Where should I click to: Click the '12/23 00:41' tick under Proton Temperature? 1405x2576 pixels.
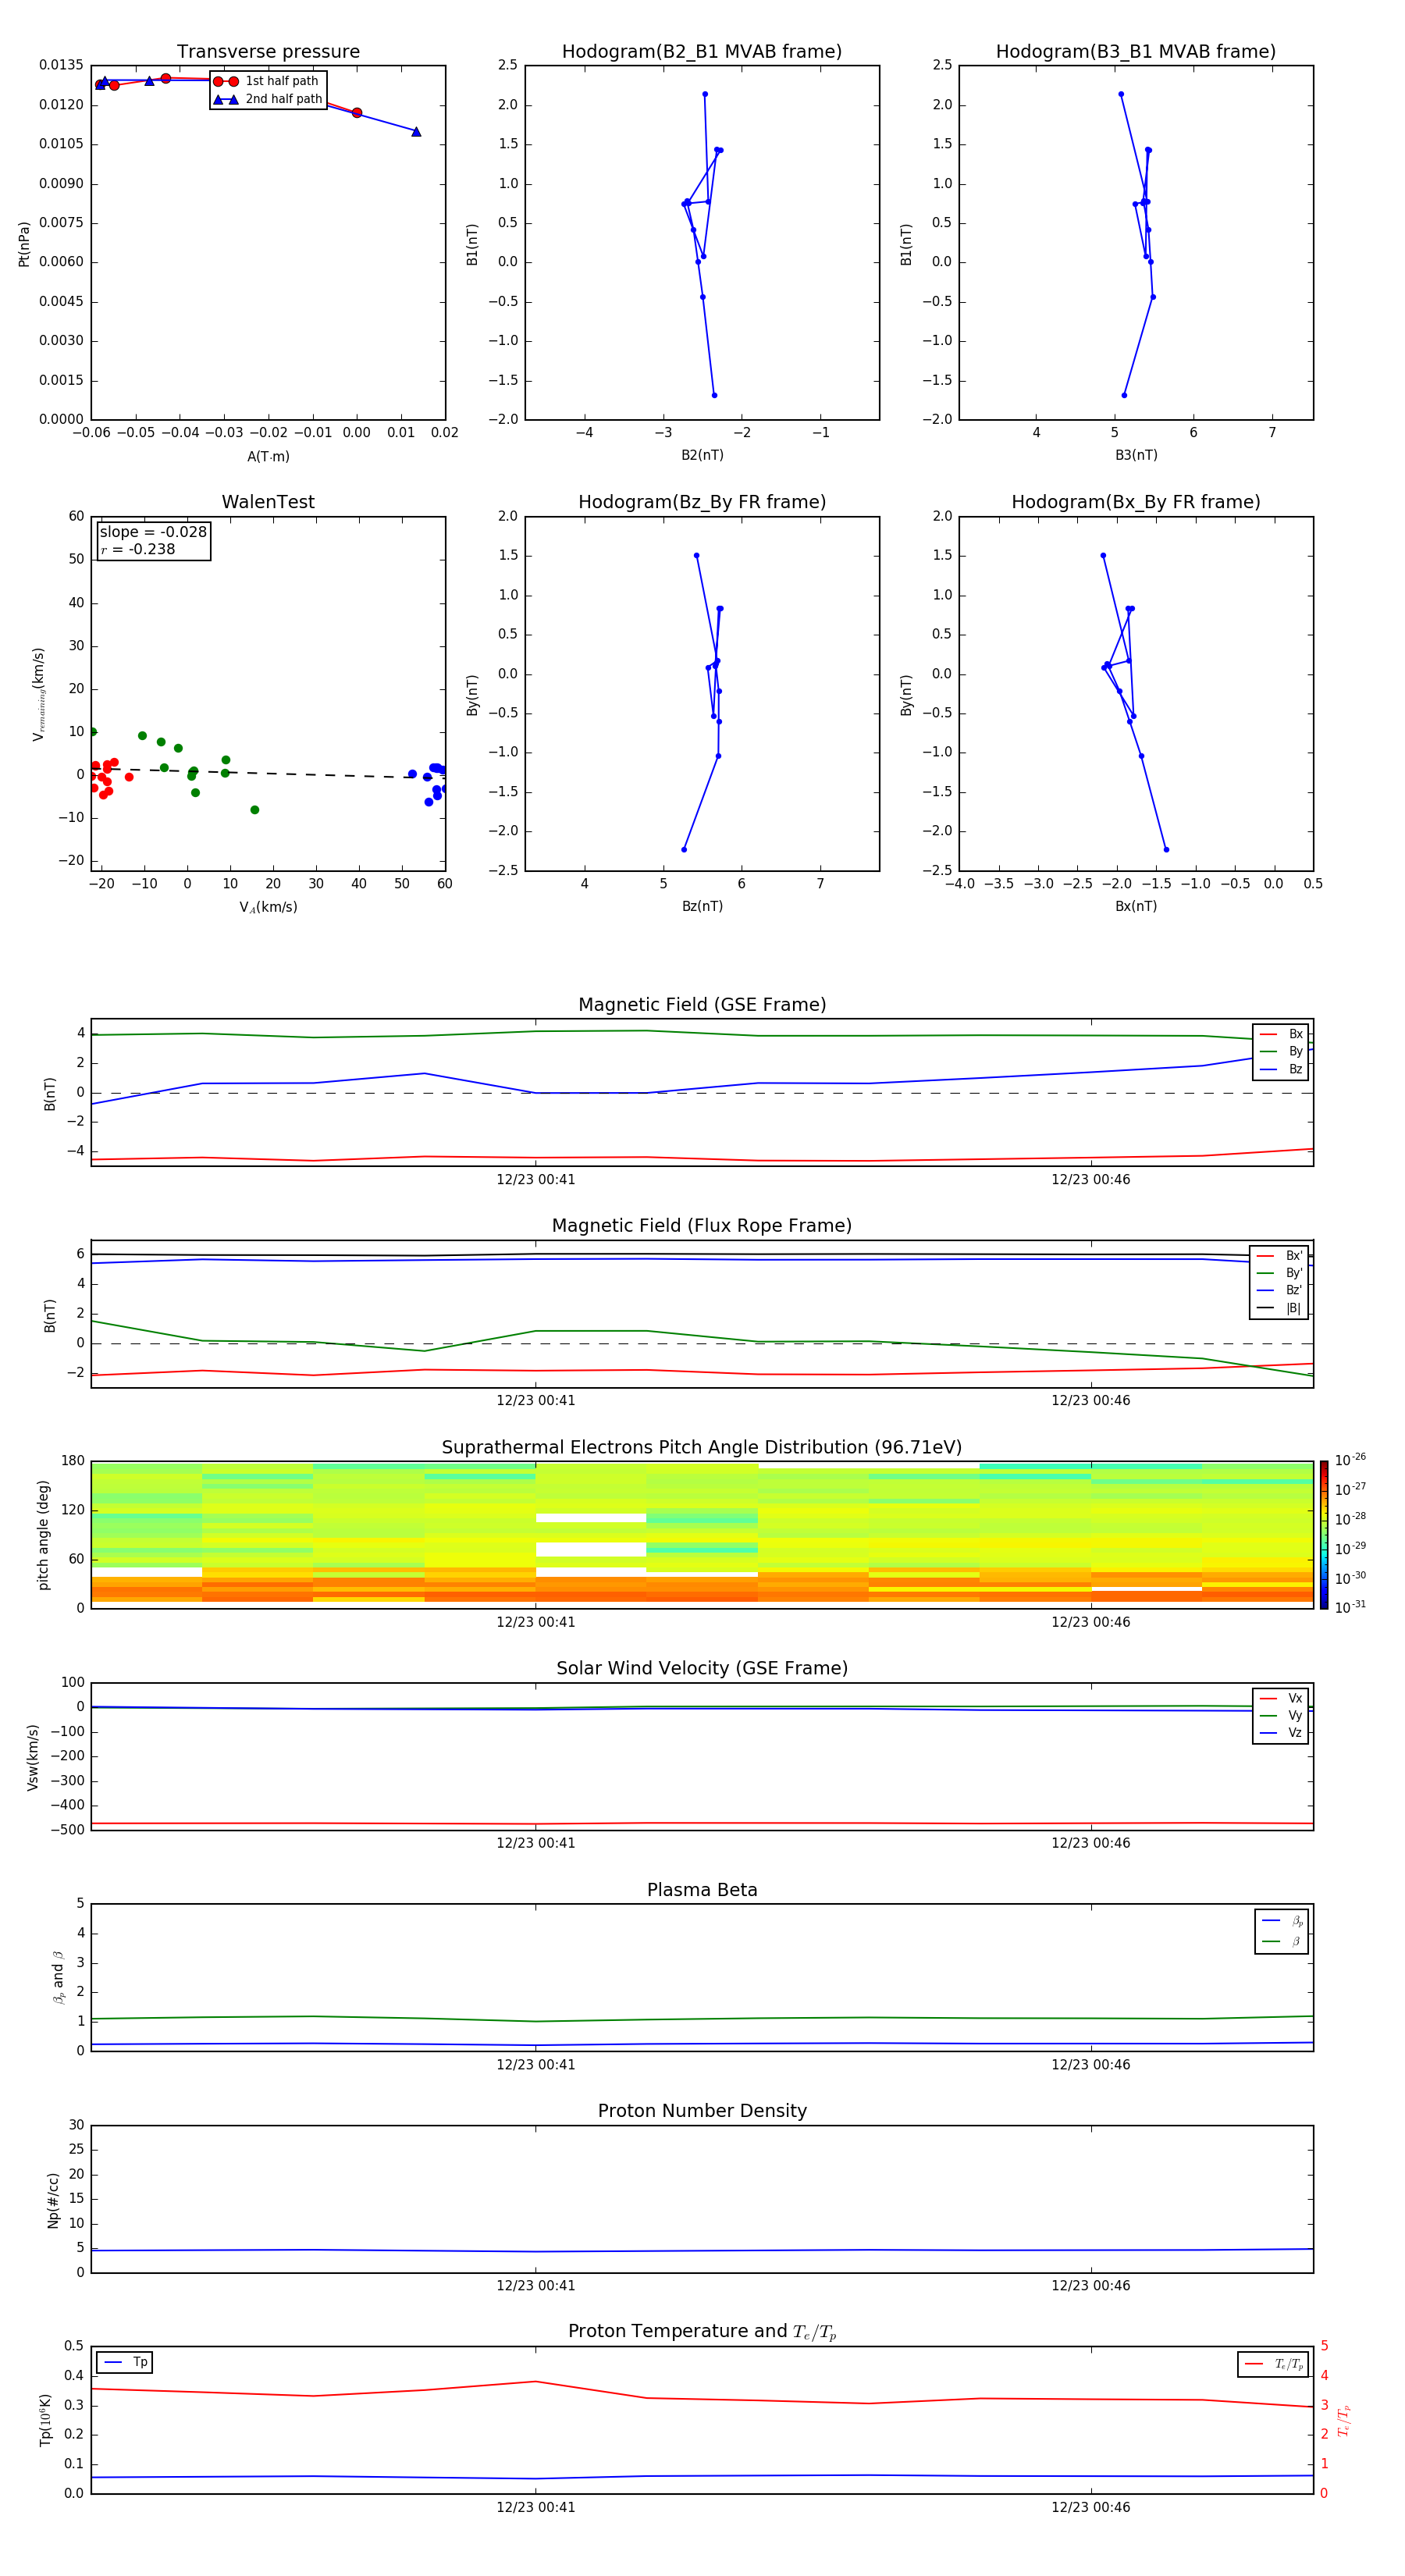[x=536, y=2507]
